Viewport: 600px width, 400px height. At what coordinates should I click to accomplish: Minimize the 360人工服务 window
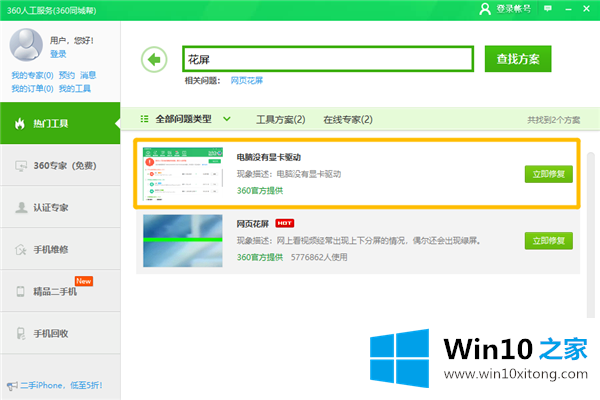(568, 9)
